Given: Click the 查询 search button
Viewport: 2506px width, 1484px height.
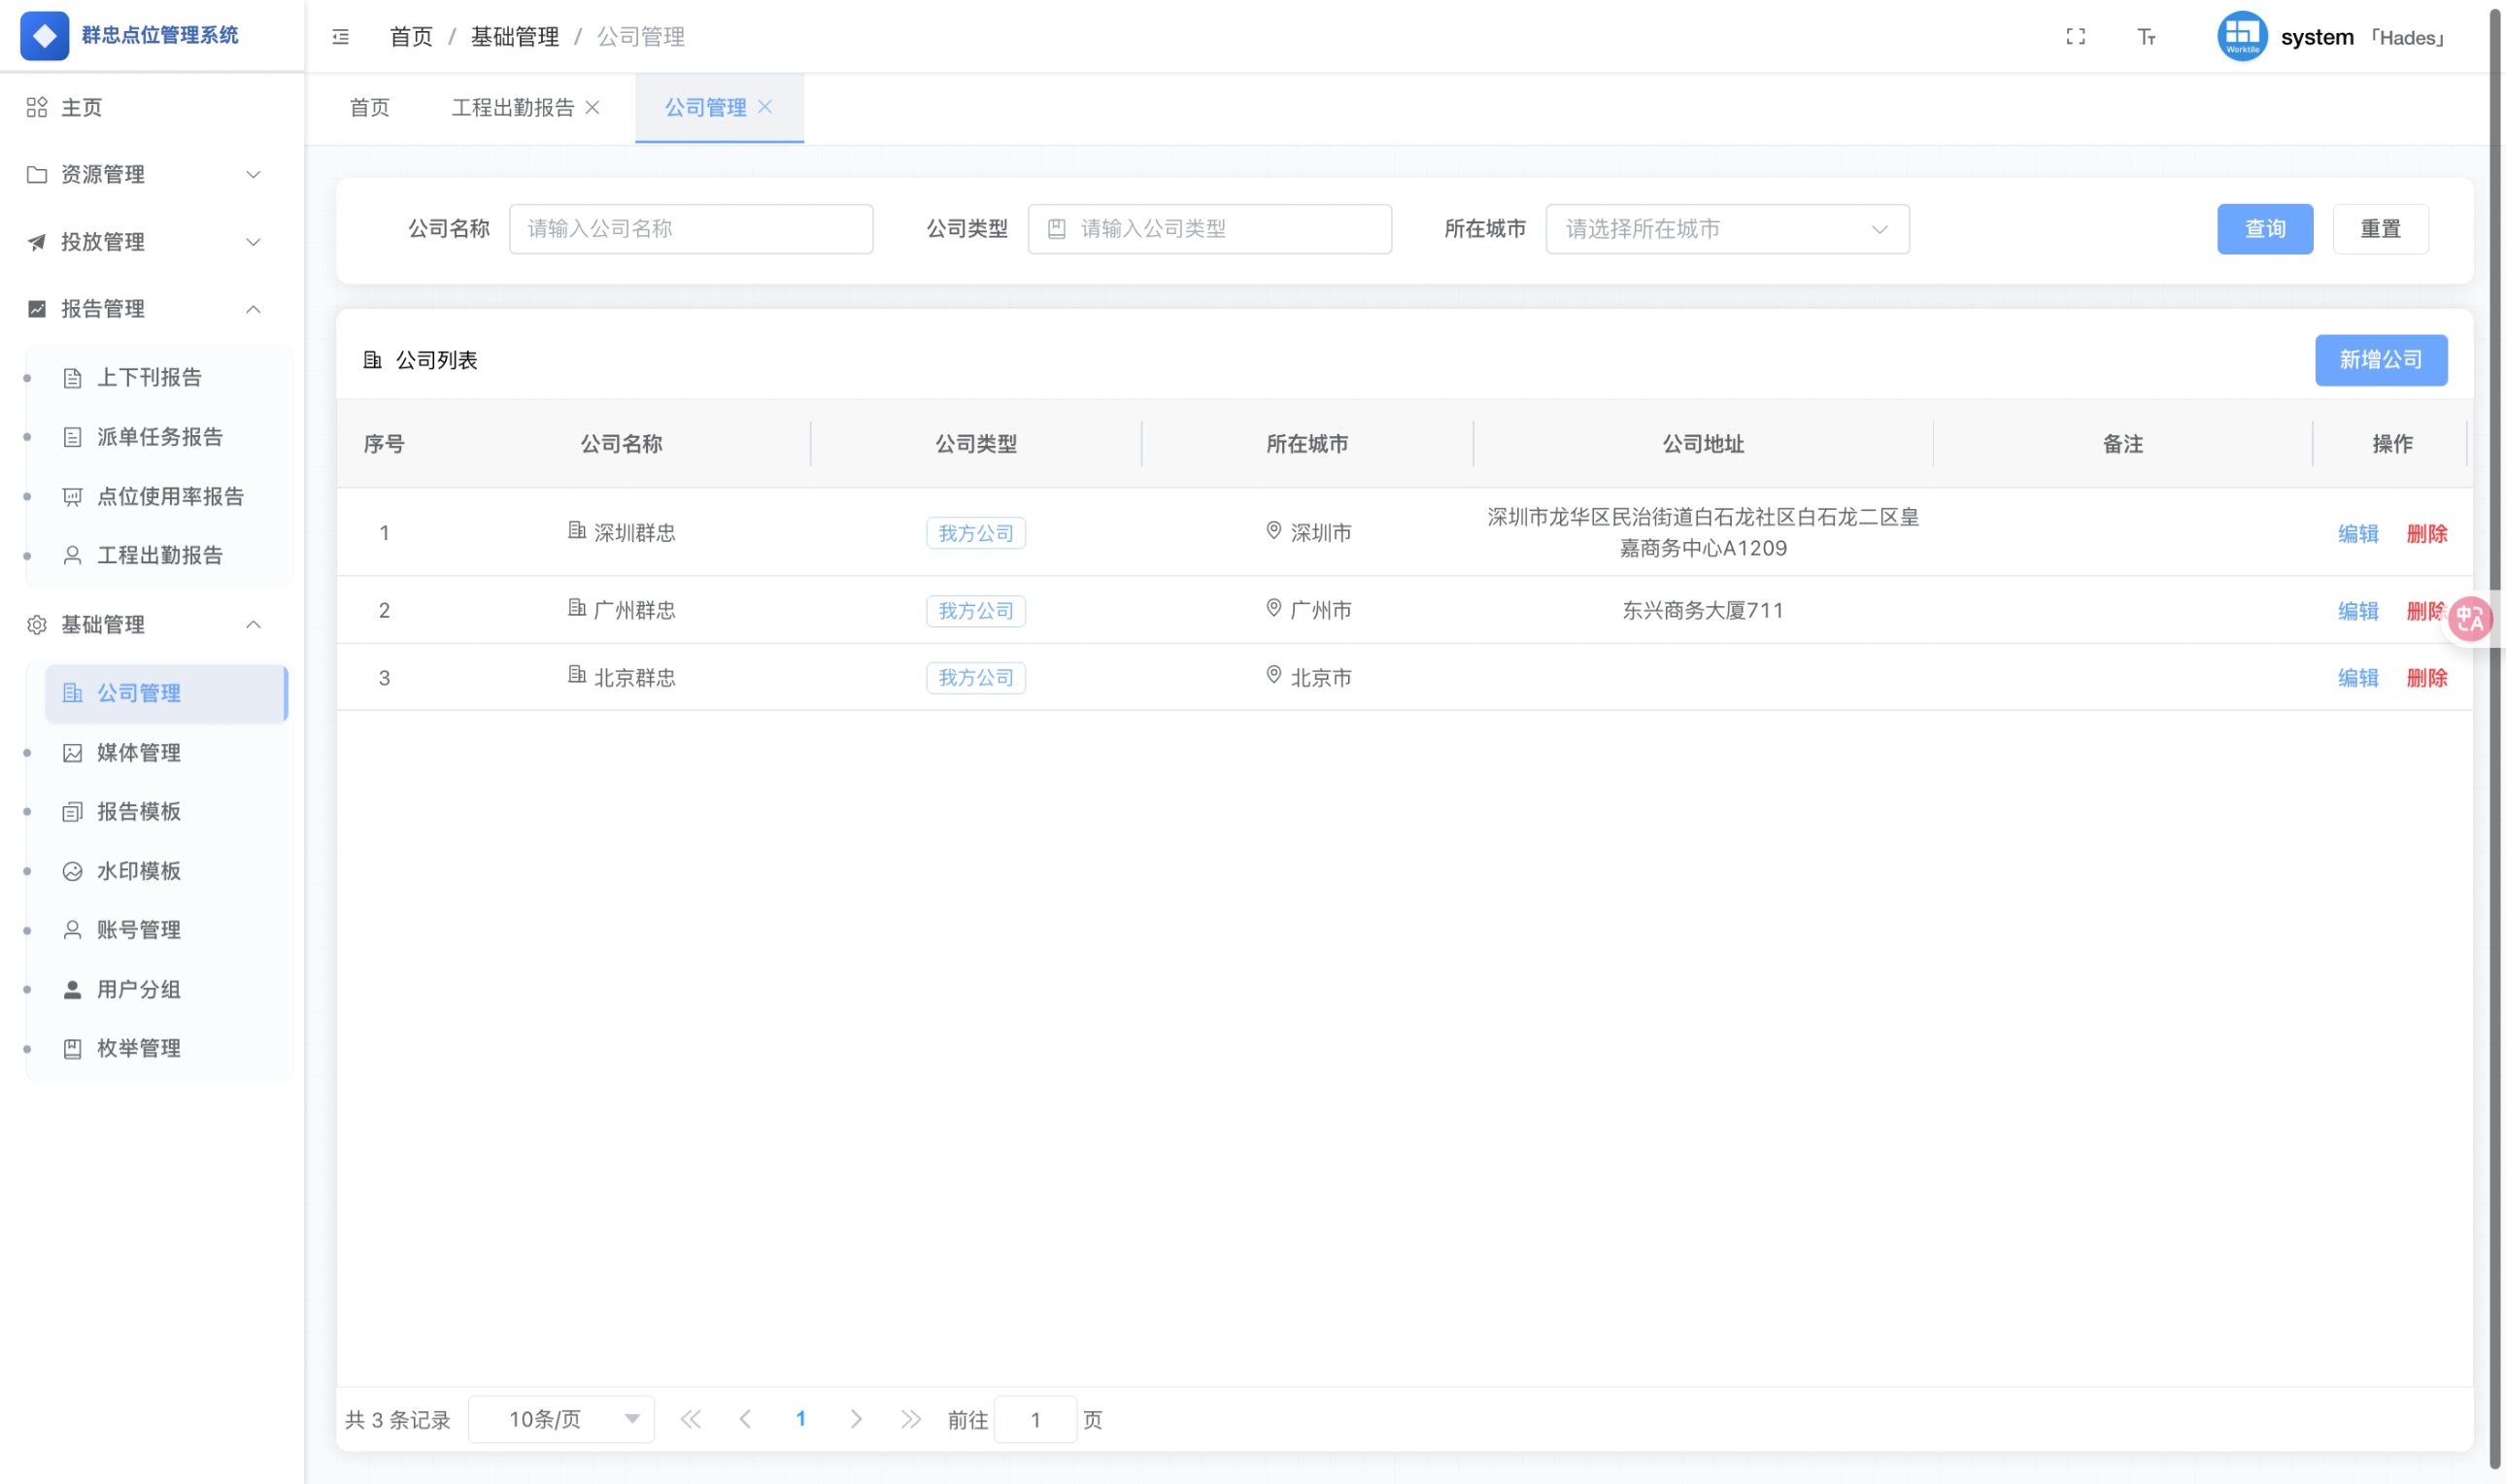Looking at the screenshot, I should tap(2265, 229).
